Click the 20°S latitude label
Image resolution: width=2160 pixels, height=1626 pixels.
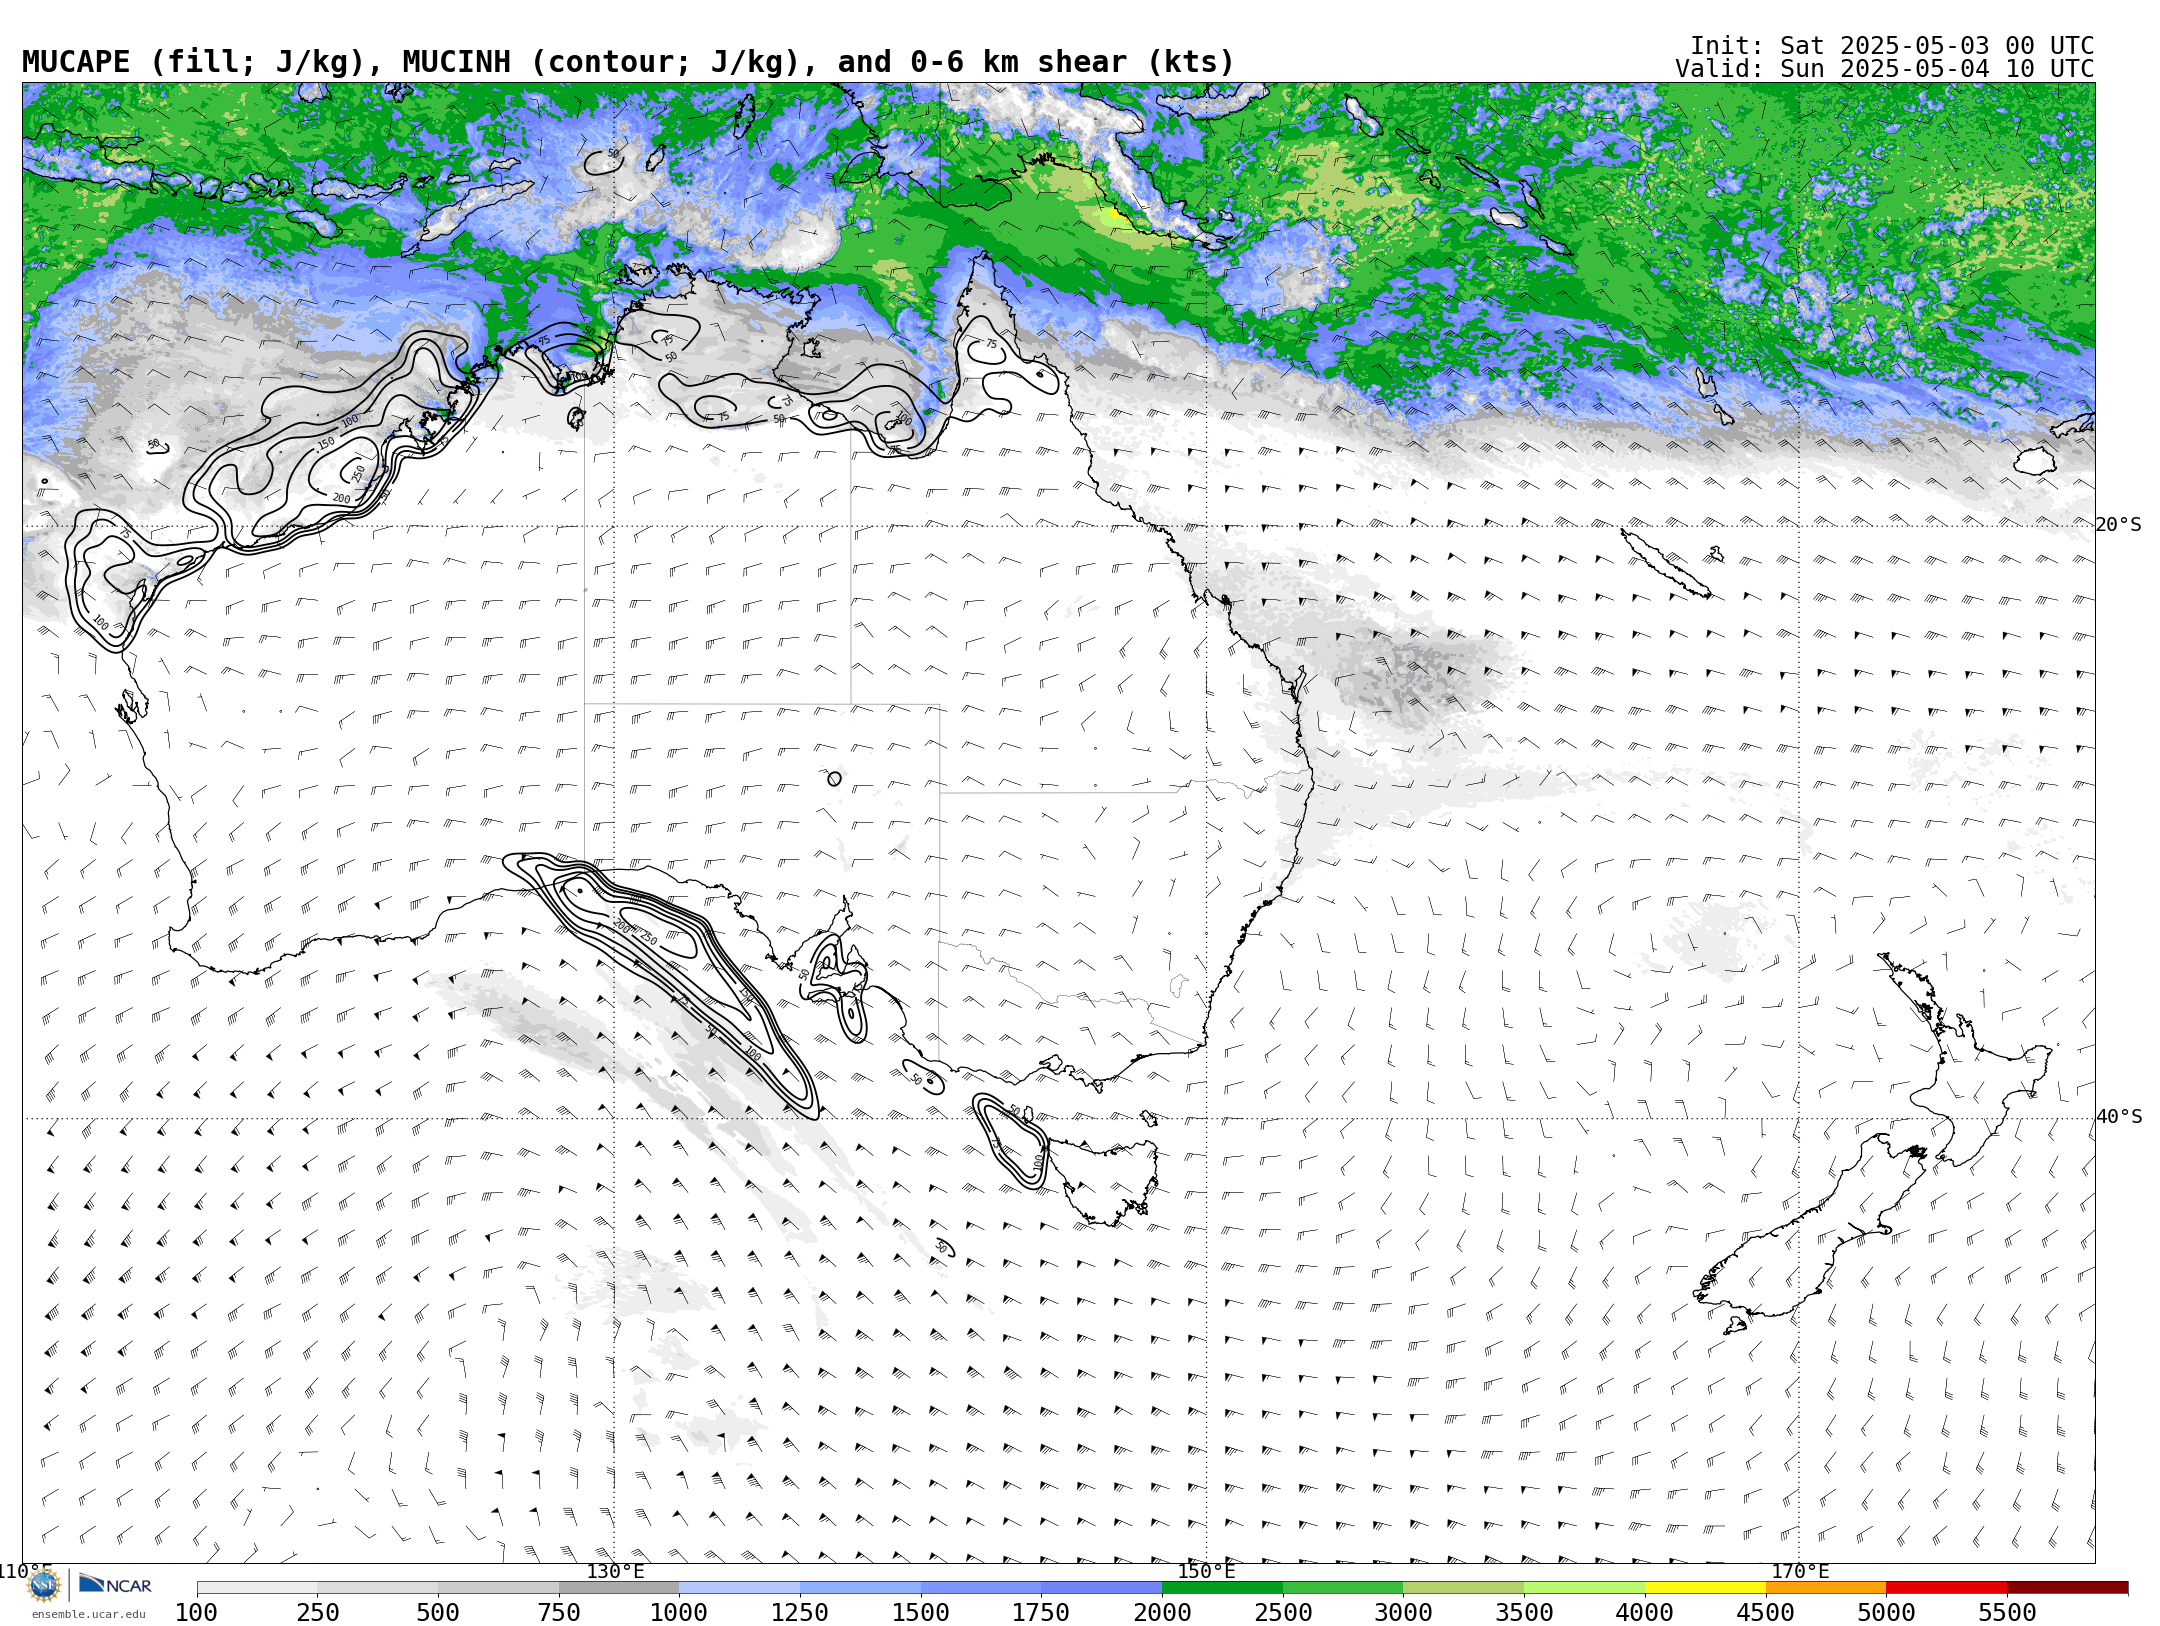2119,525
